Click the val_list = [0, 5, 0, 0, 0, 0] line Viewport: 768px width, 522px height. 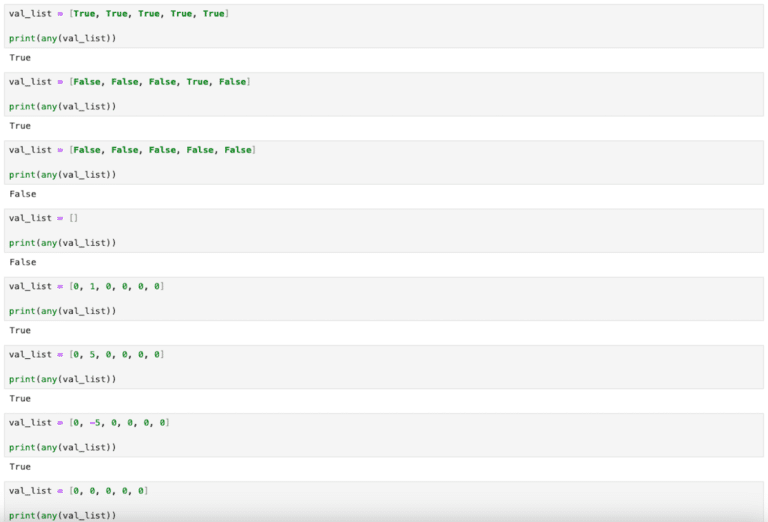pyautogui.click(x=86, y=354)
